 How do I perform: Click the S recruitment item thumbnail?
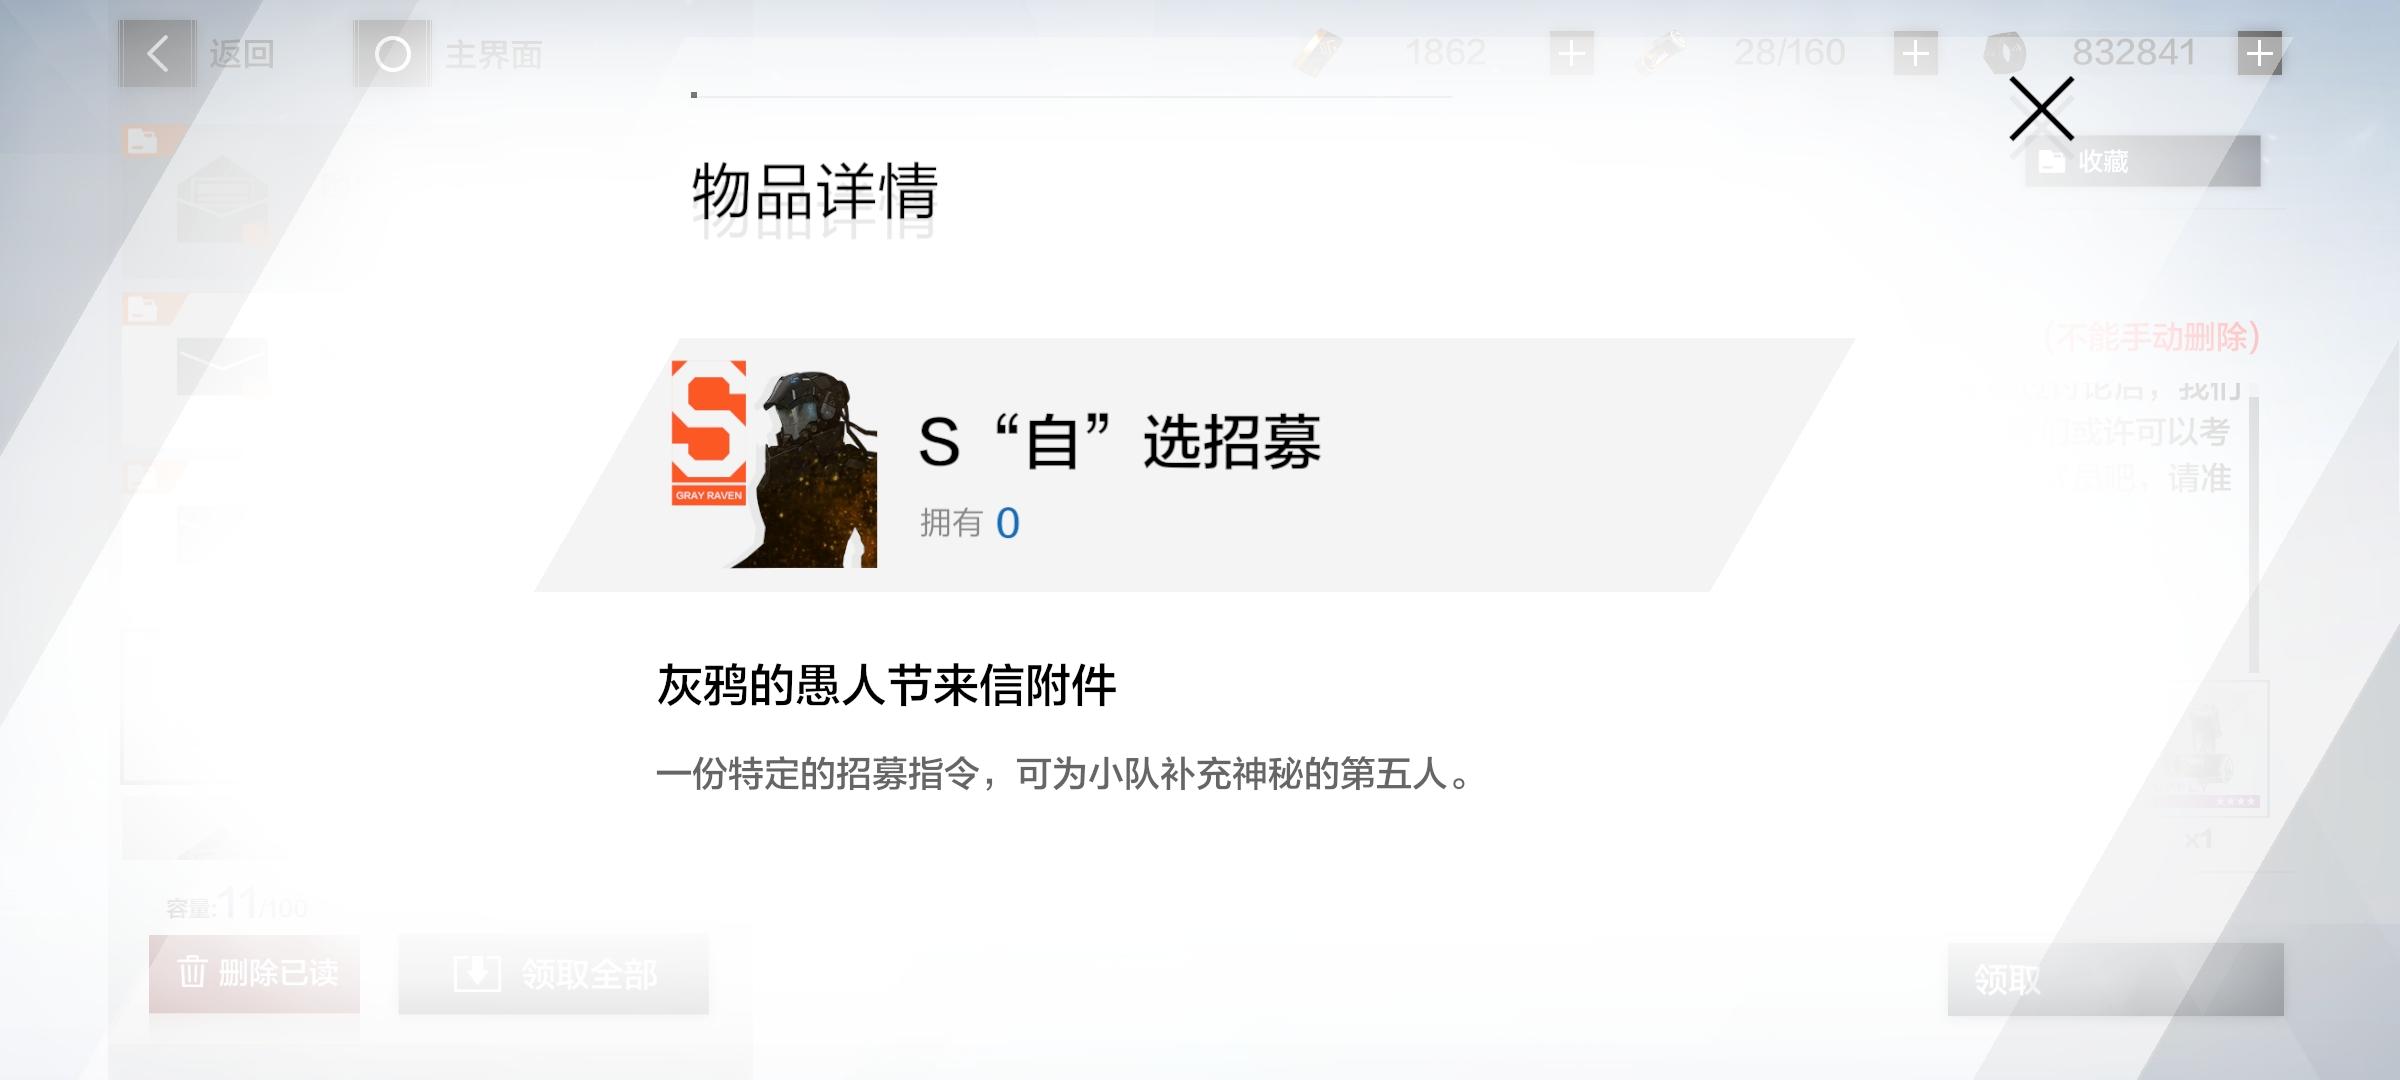[x=774, y=464]
